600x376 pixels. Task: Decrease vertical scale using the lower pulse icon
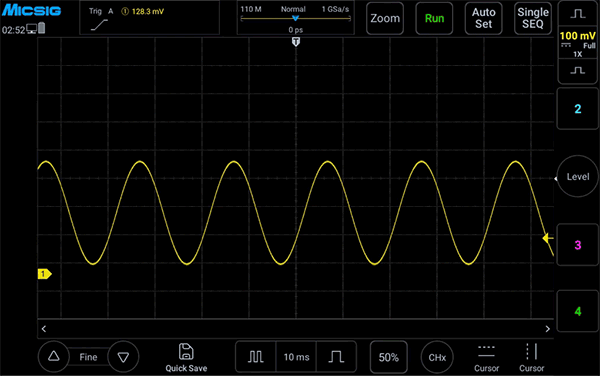[x=578, y=71]
